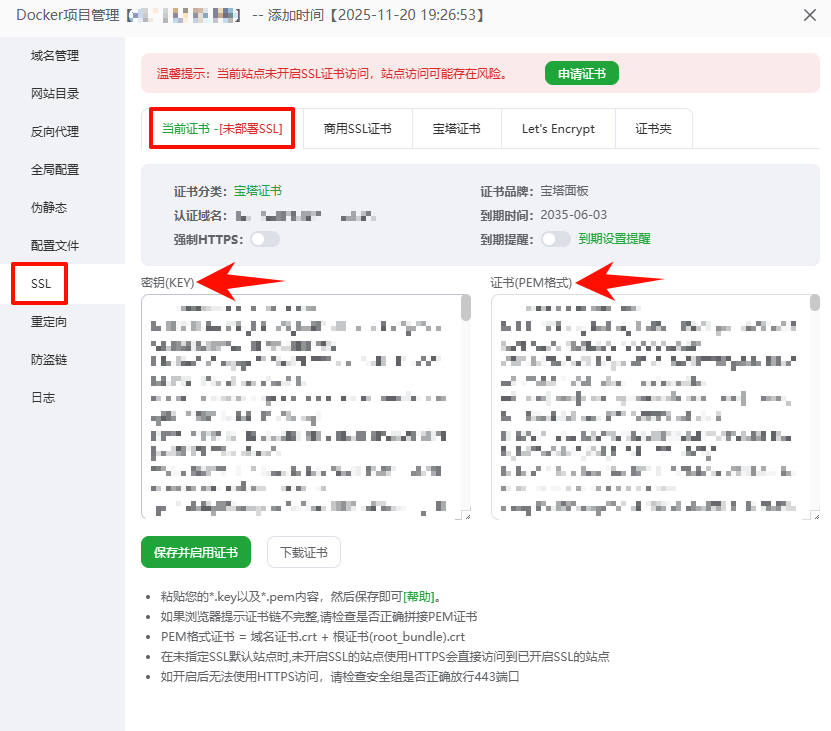Click the 下载证书 button
This screenshot has width=831, height=731.
(x=303, y=552)
